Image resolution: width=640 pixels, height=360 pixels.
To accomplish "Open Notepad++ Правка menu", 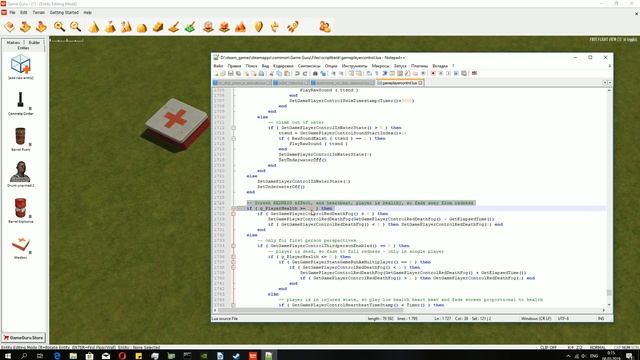I will coord(234,66).
